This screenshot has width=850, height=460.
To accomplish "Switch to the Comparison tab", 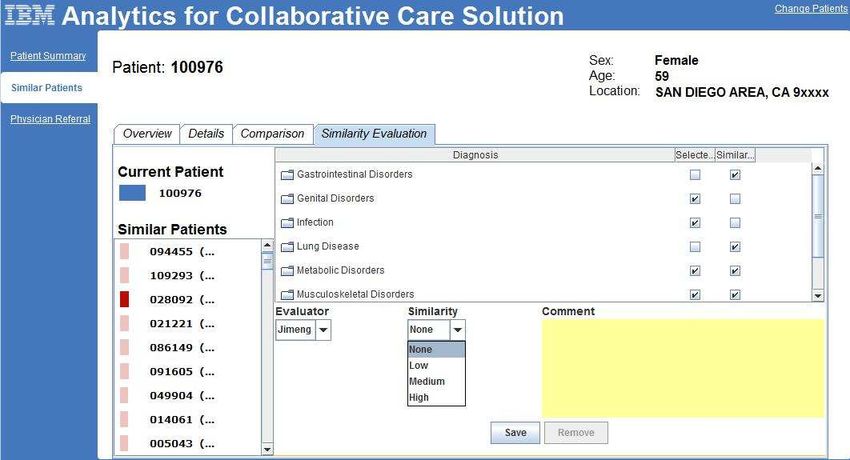I will coord(272,134).
